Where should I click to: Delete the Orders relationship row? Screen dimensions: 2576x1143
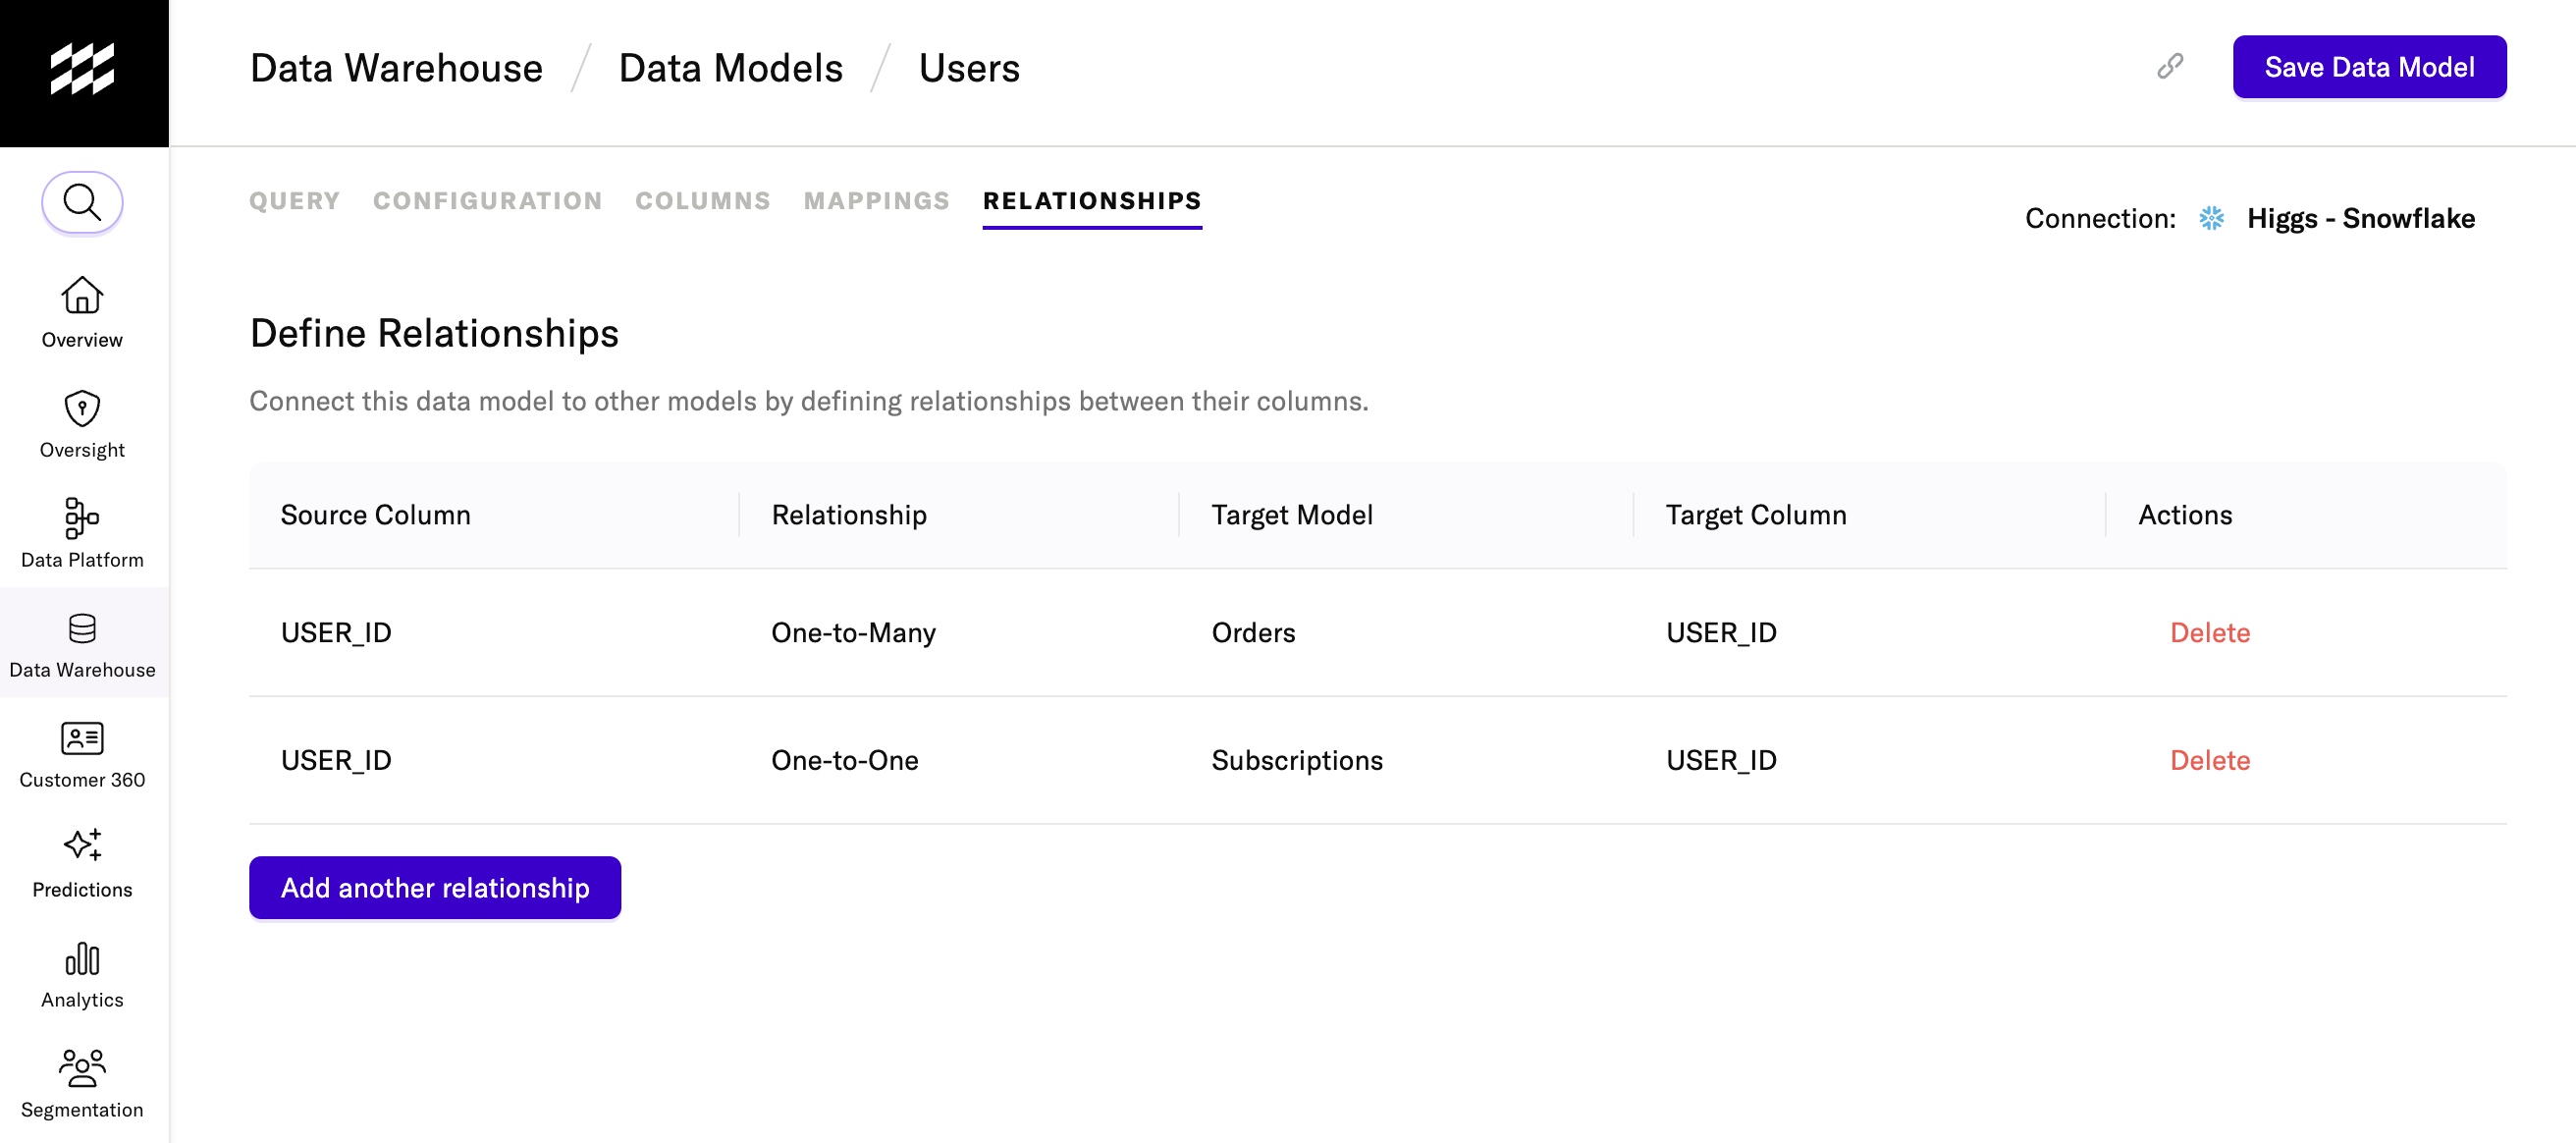pos(2209,632)
